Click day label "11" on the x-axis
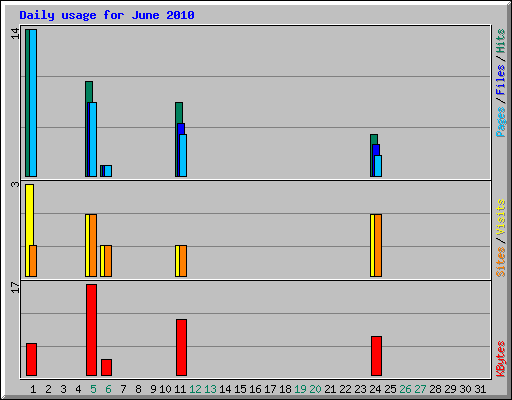Image resolution: width=512 pixels, height=400 pixels. click(x=180, y=389)
